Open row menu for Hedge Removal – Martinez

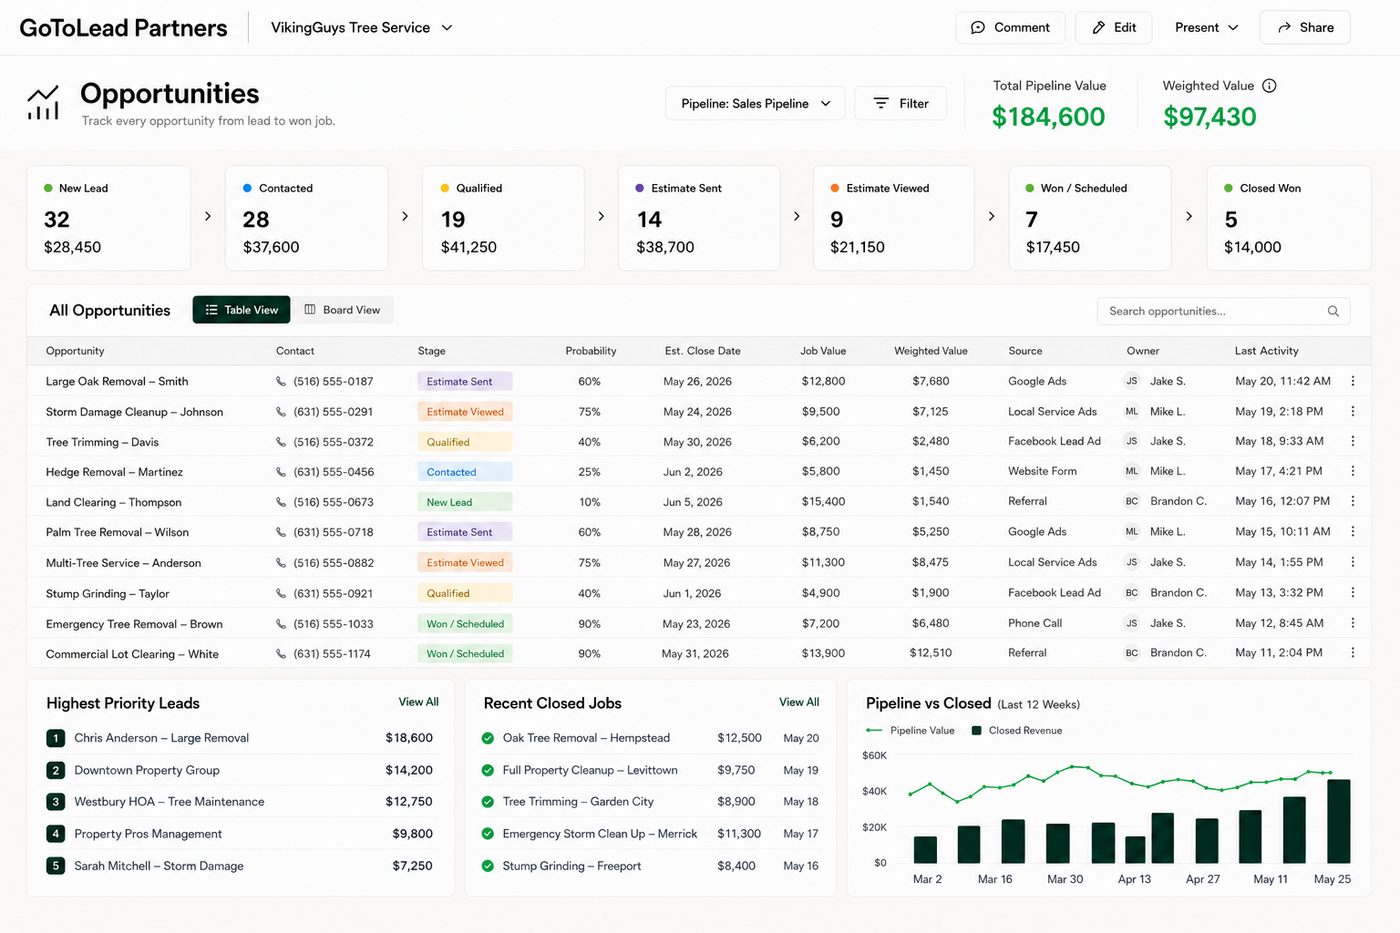click(1353, 471)
